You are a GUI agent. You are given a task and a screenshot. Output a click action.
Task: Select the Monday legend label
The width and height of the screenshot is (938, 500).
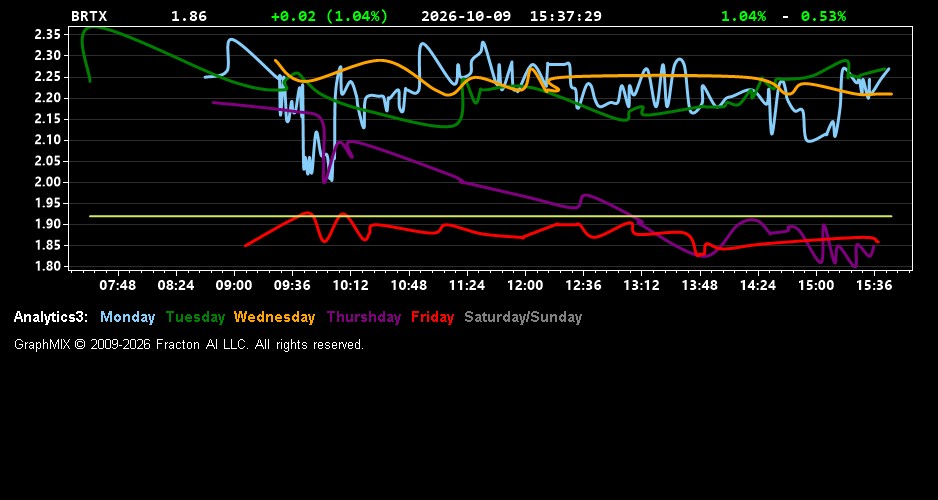pyautogui.click(x=127, y=318)
